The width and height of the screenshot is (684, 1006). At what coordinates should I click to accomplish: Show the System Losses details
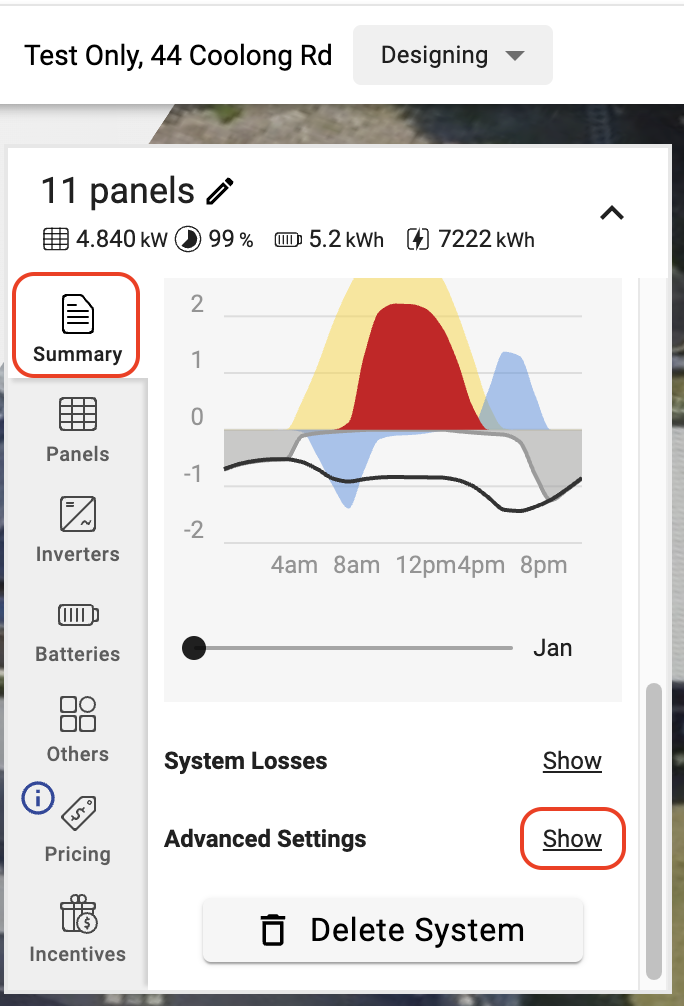(572, 761)
